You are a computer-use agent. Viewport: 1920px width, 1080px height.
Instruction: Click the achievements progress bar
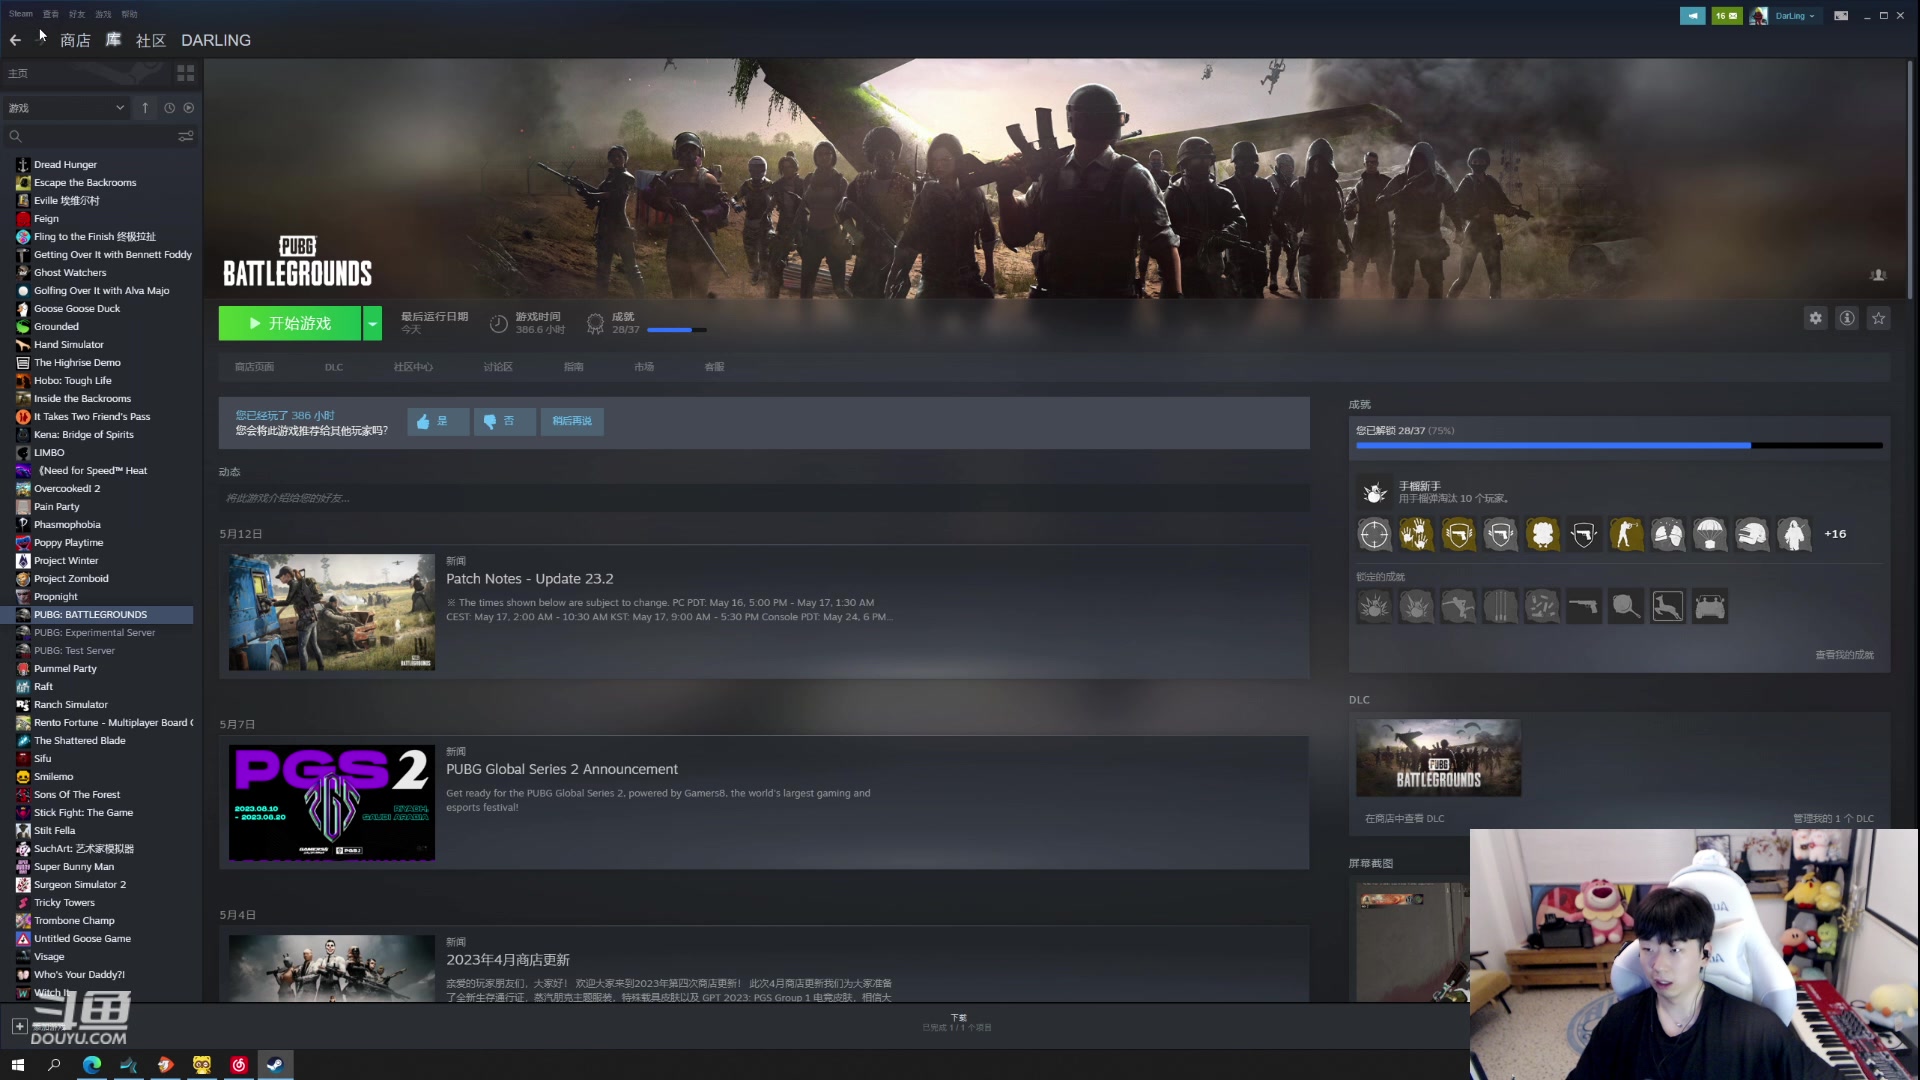click(1617, 445)
